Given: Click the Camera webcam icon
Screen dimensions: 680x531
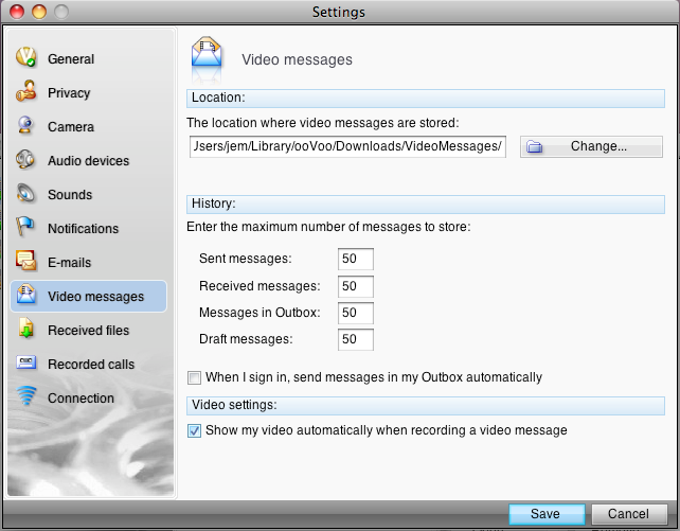Looking at the screenshot, I should tap(26, 125).
